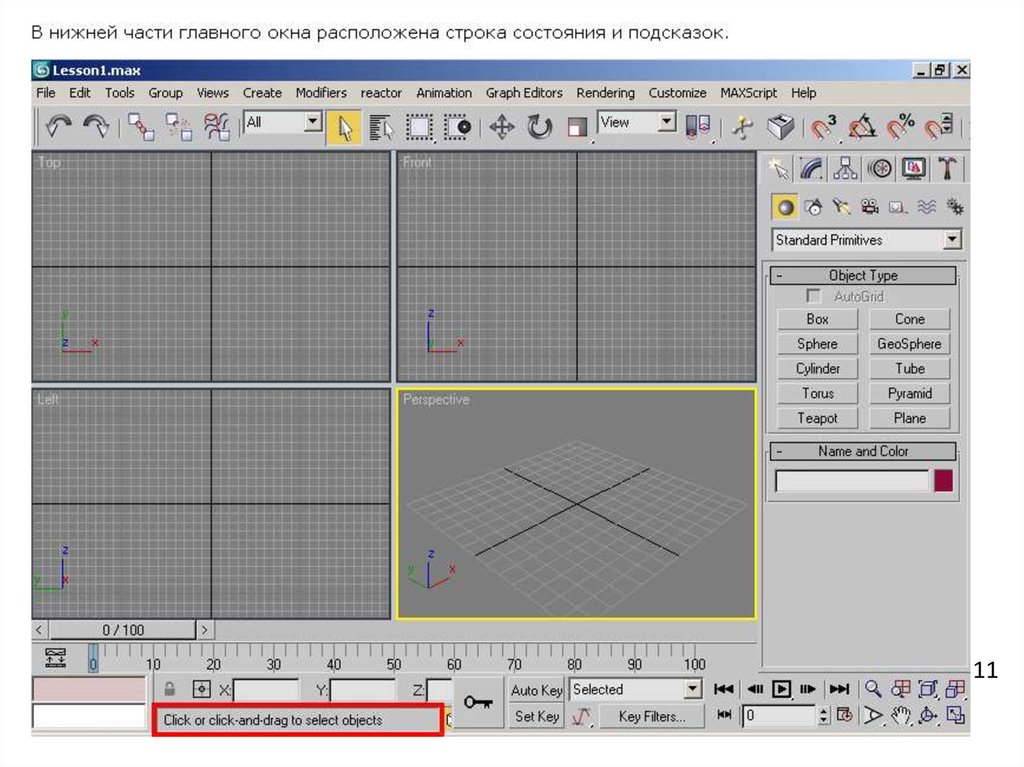Choose the Cameras category icon
This screenshot has width=1024, height=767.
pyautogui.click(x=870, y=207)
